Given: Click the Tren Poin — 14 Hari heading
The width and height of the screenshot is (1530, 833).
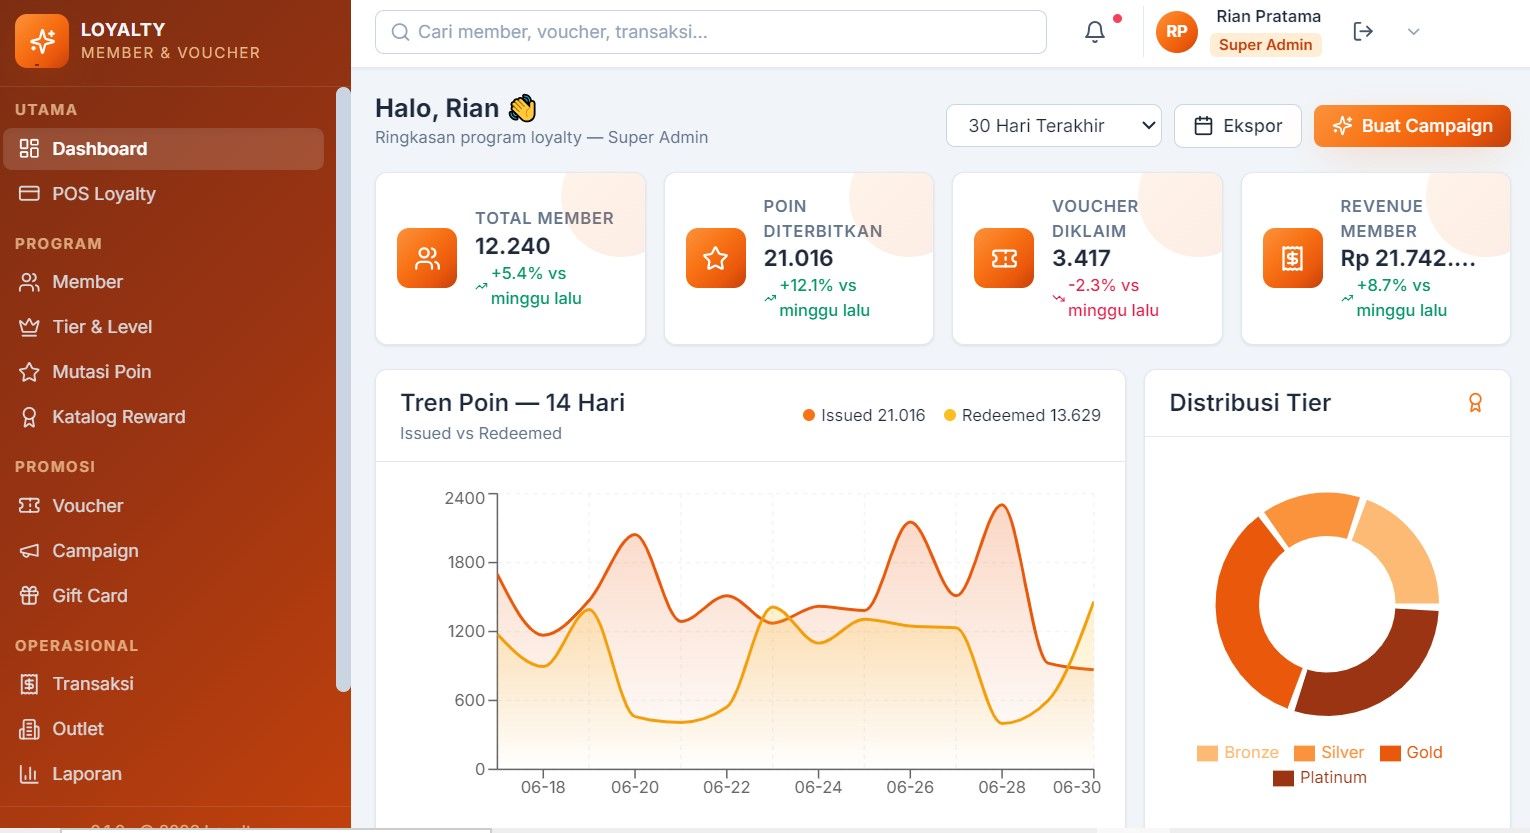Looking at the screenshot, I should [x=512, y=403].
